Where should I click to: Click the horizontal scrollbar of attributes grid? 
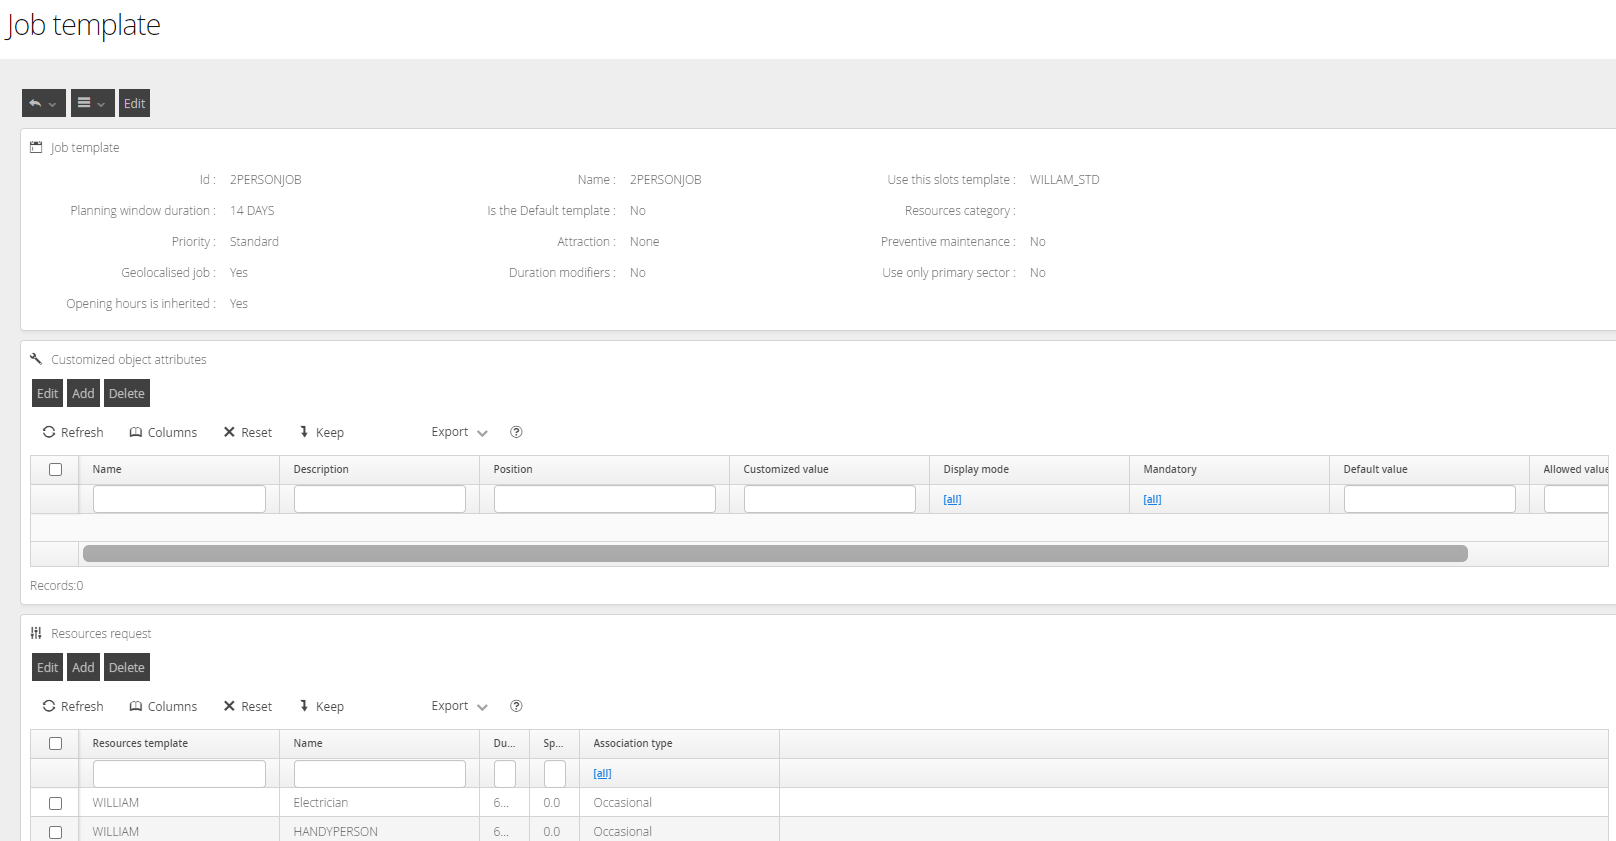pos(775,554)
